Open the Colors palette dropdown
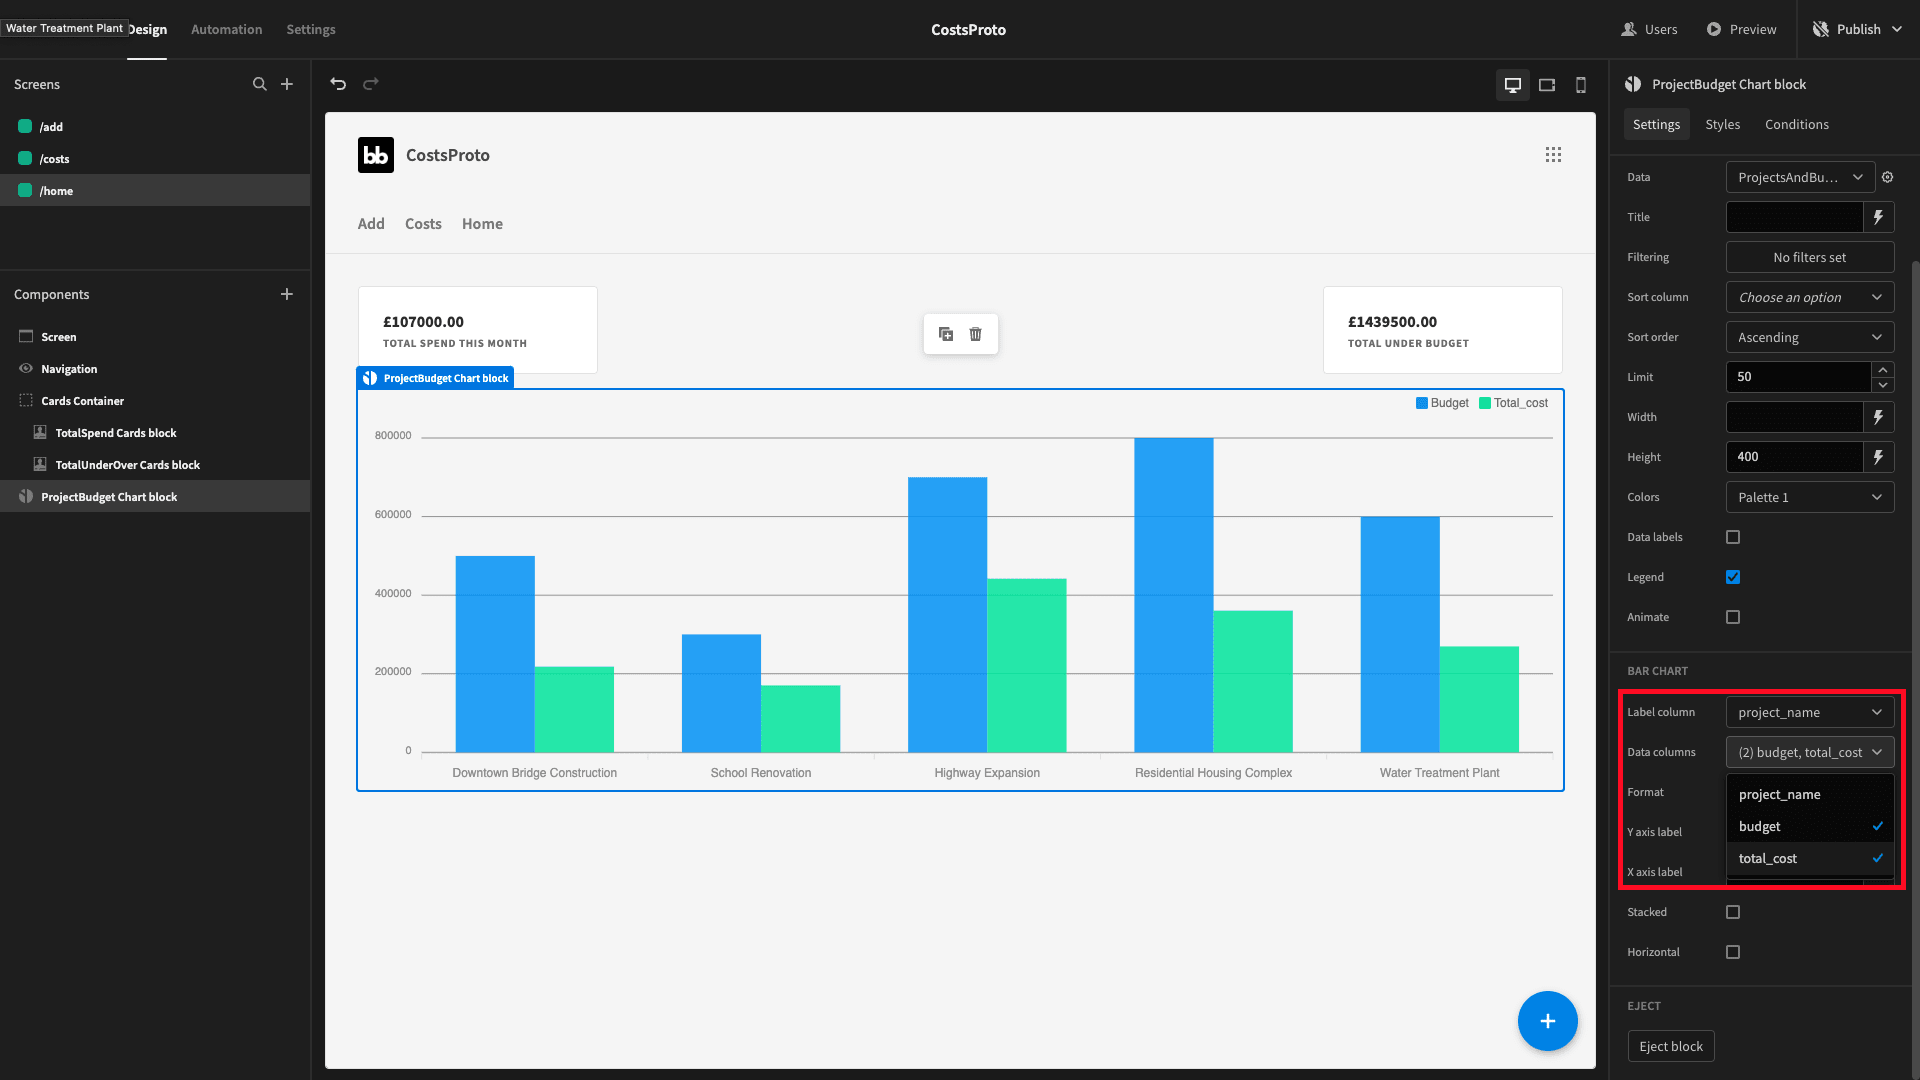 (1810, 497)
